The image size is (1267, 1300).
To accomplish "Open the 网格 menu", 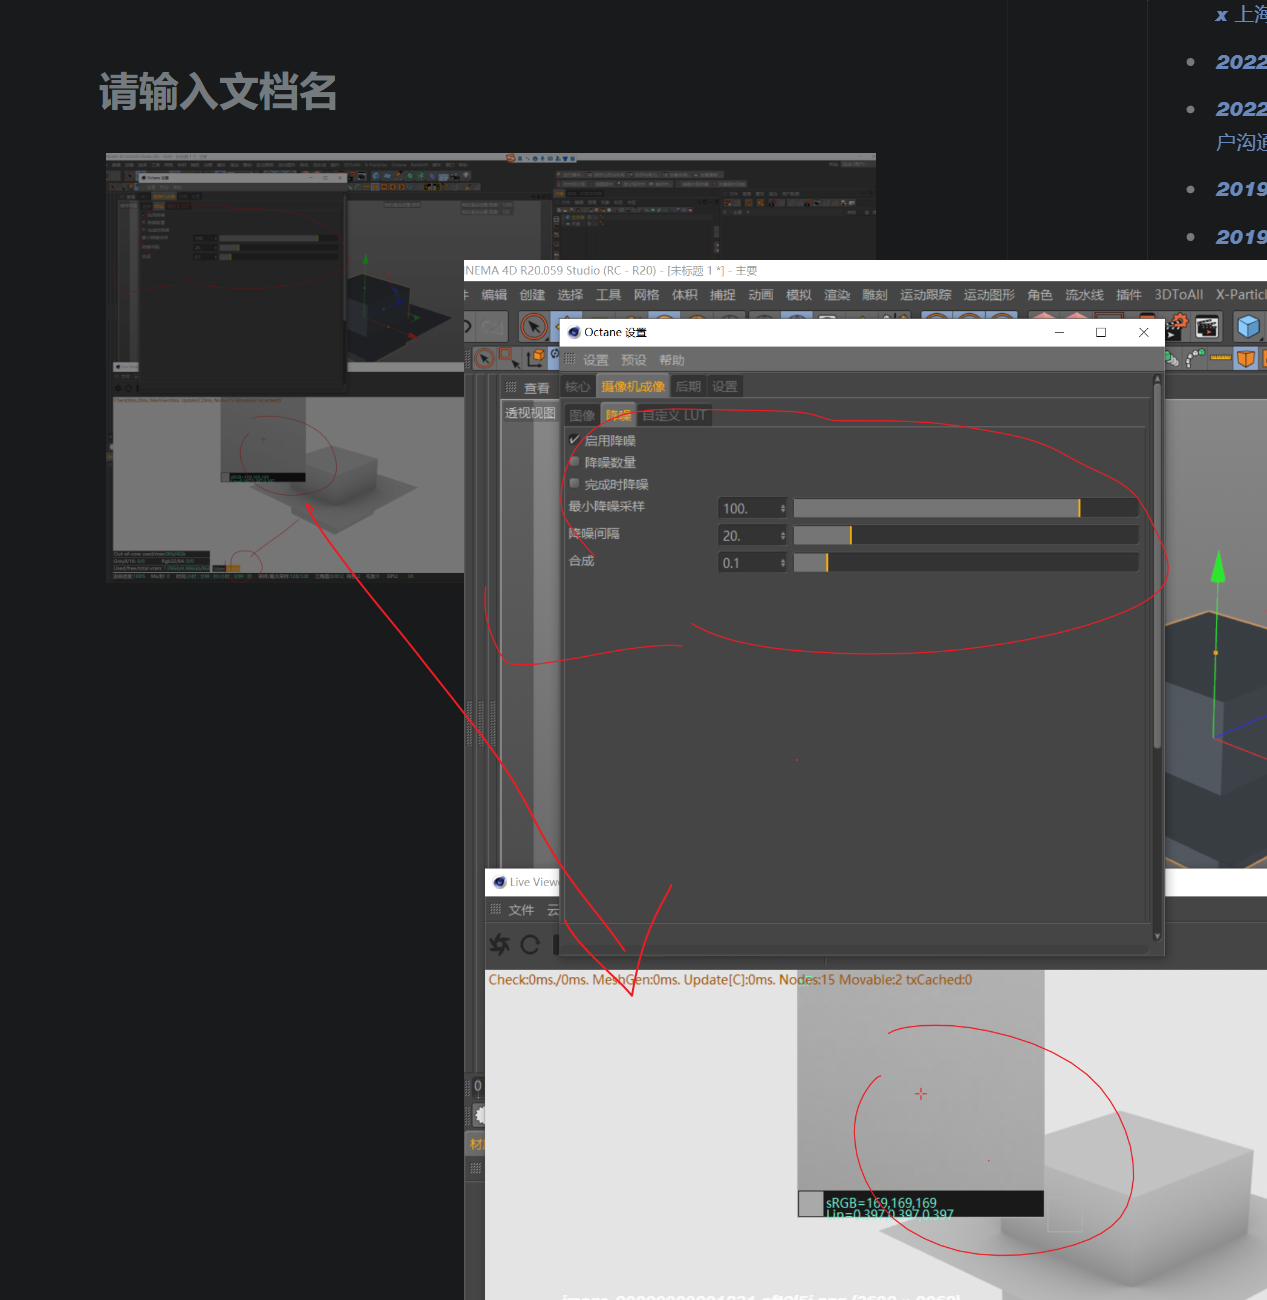I will pos(646,295).
